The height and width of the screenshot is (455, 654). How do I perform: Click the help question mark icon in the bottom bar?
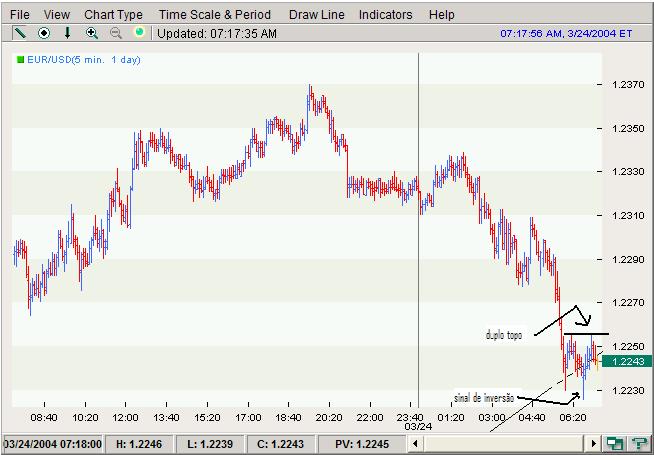(640, 443)
